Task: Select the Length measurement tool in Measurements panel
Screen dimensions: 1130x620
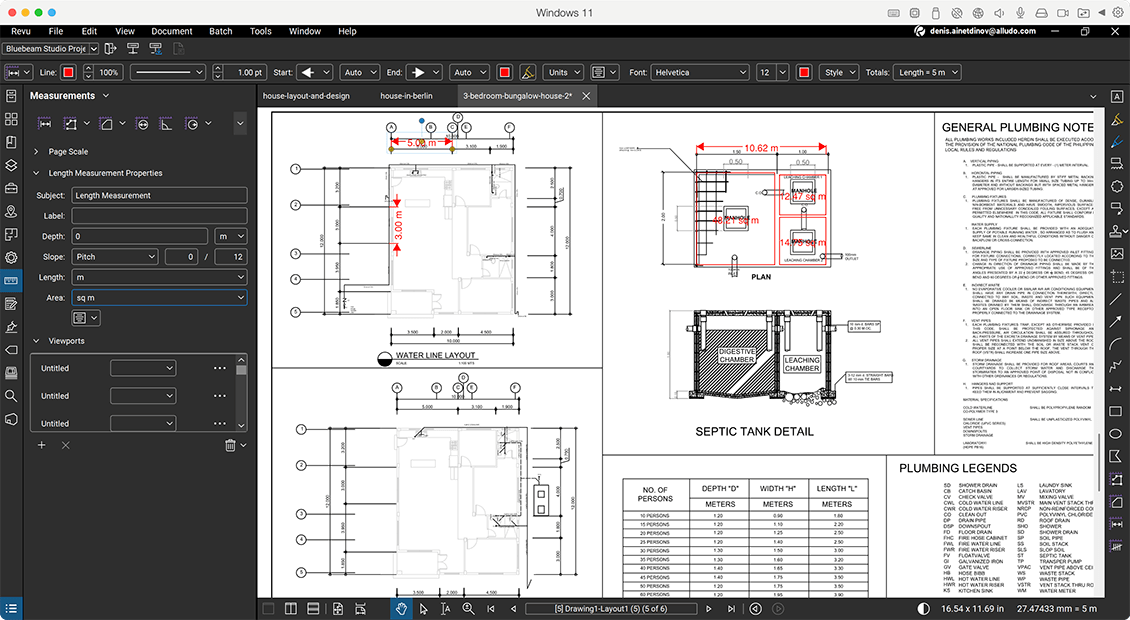Action: coord(44,123)
